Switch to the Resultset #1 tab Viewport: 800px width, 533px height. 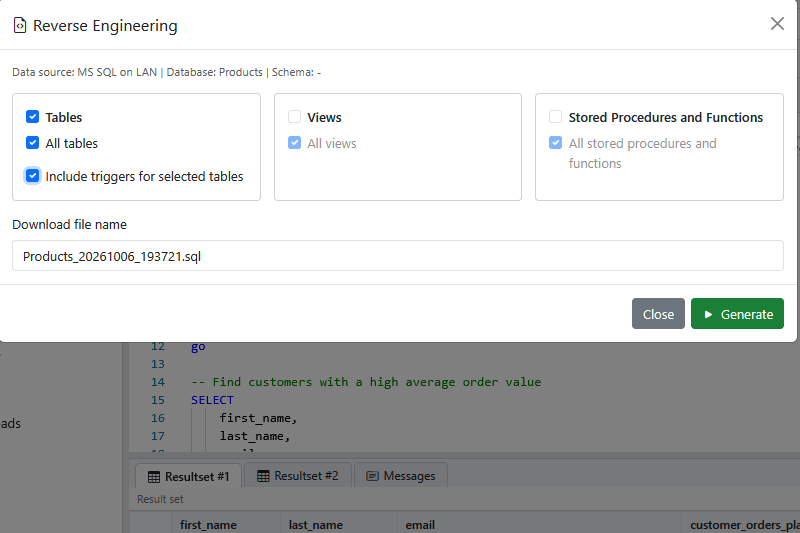tap(189, 476)
